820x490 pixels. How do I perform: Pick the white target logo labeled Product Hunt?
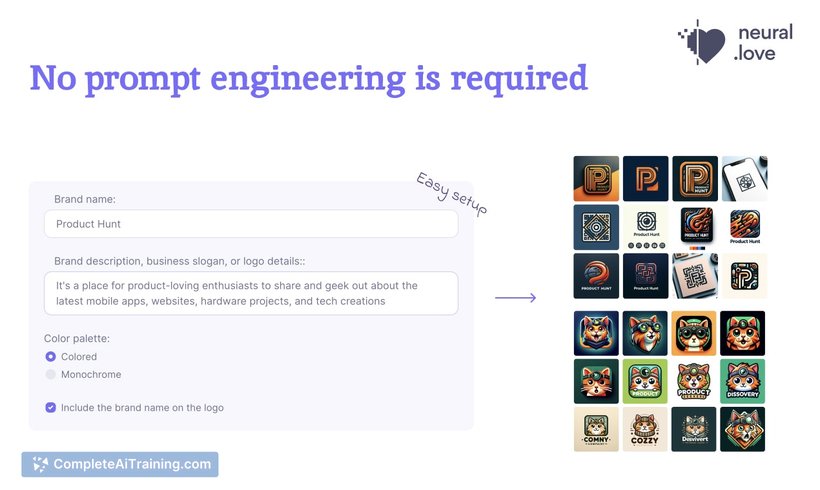click(645, 227)
